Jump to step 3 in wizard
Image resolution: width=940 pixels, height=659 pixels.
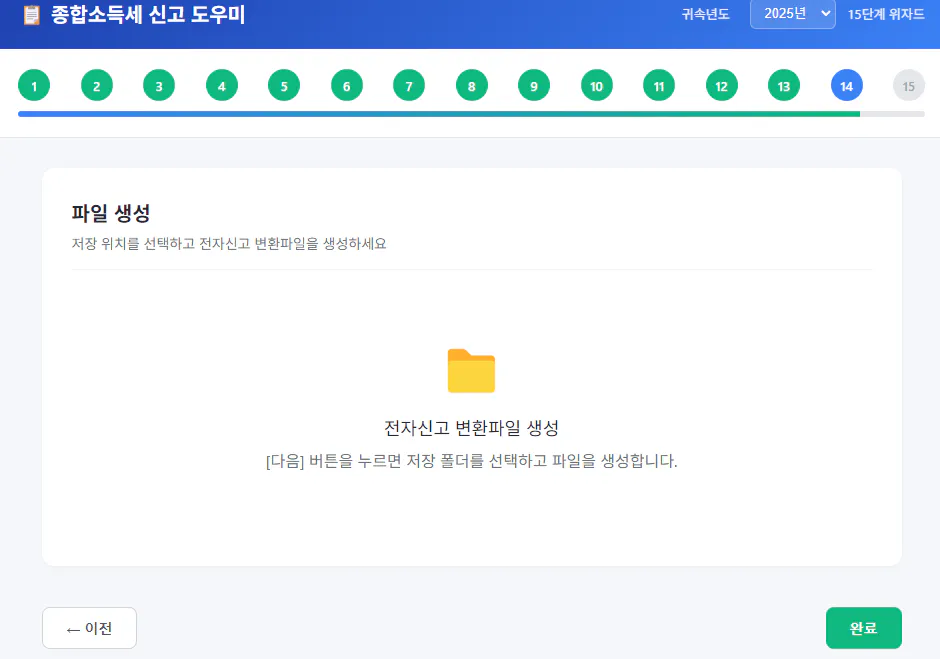159,86
